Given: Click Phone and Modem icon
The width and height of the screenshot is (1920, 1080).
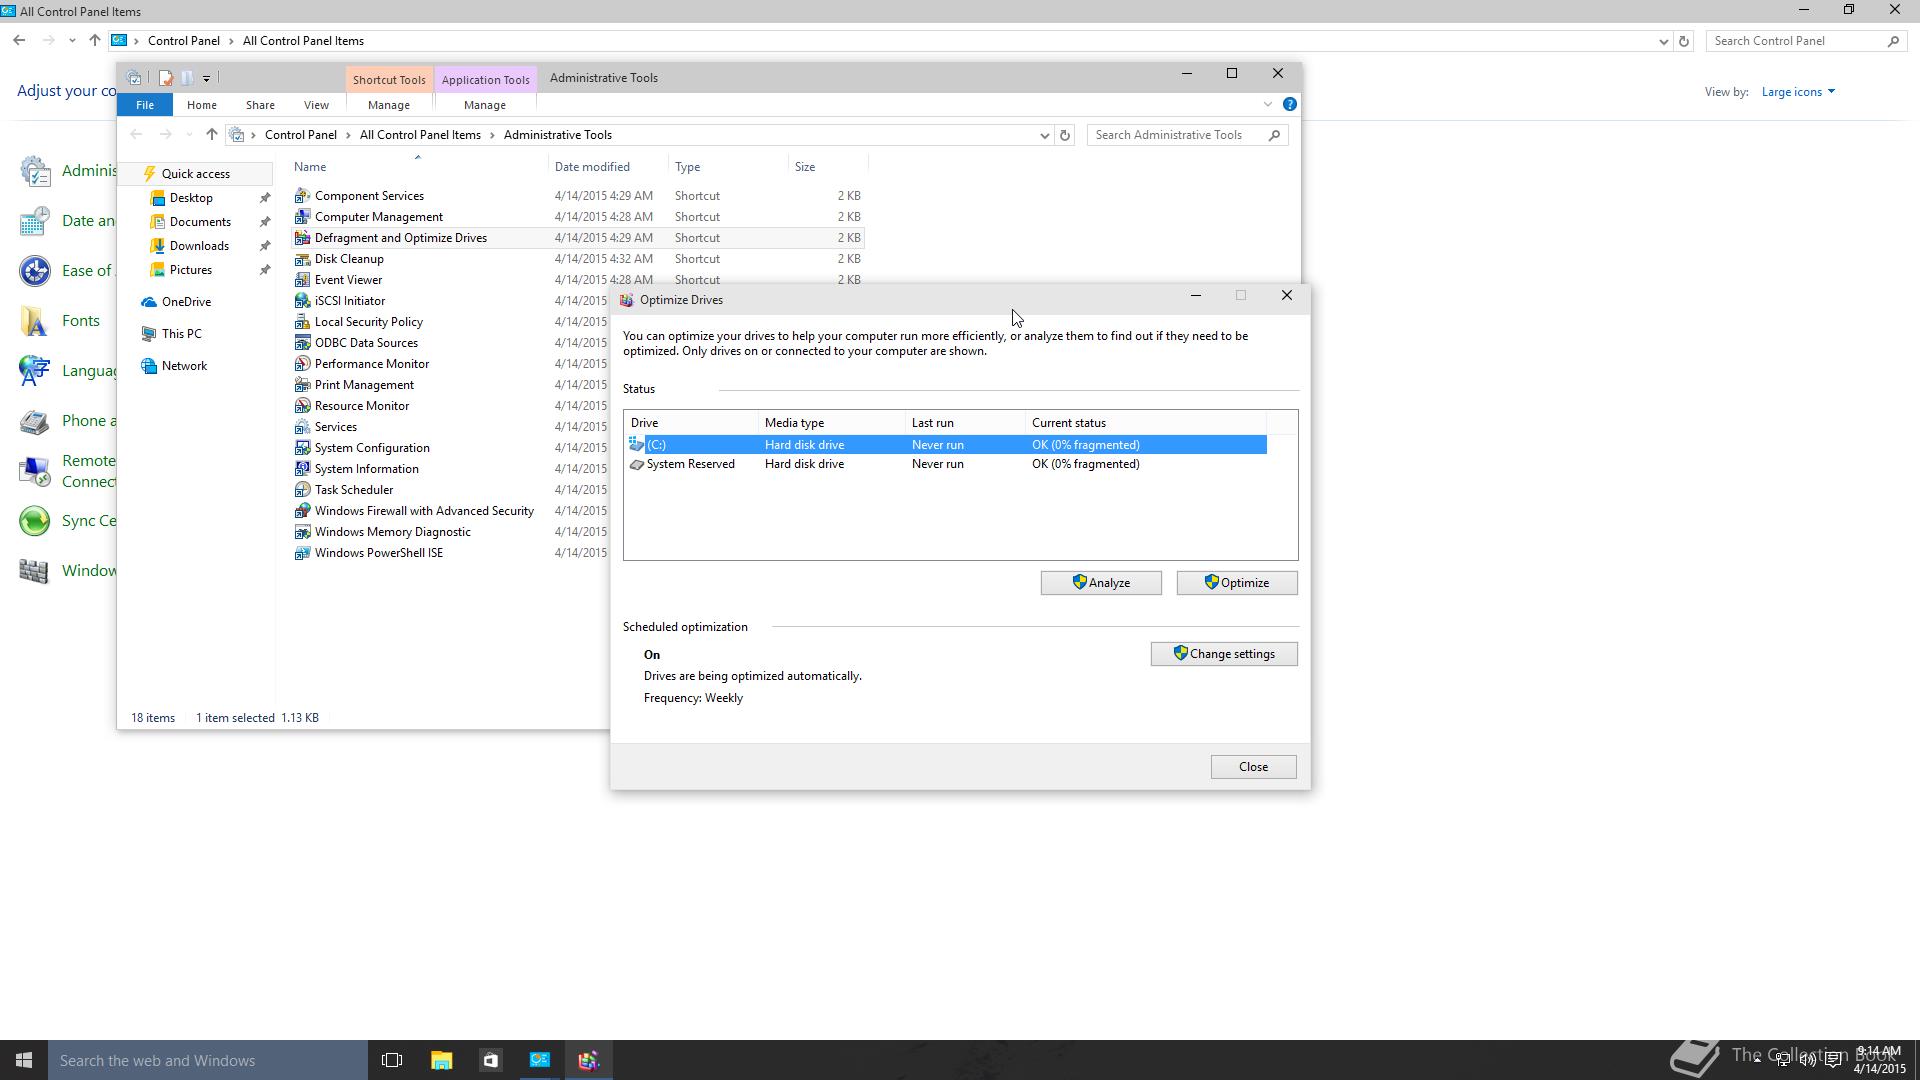Looking at the screenshot, I should [x=35, y=421].
